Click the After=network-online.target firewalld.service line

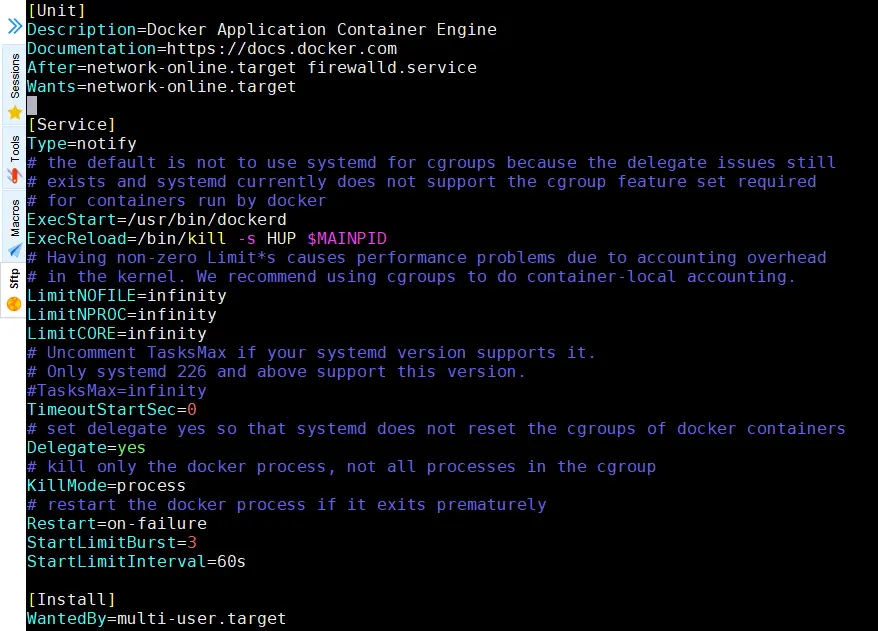coord(252,68)
